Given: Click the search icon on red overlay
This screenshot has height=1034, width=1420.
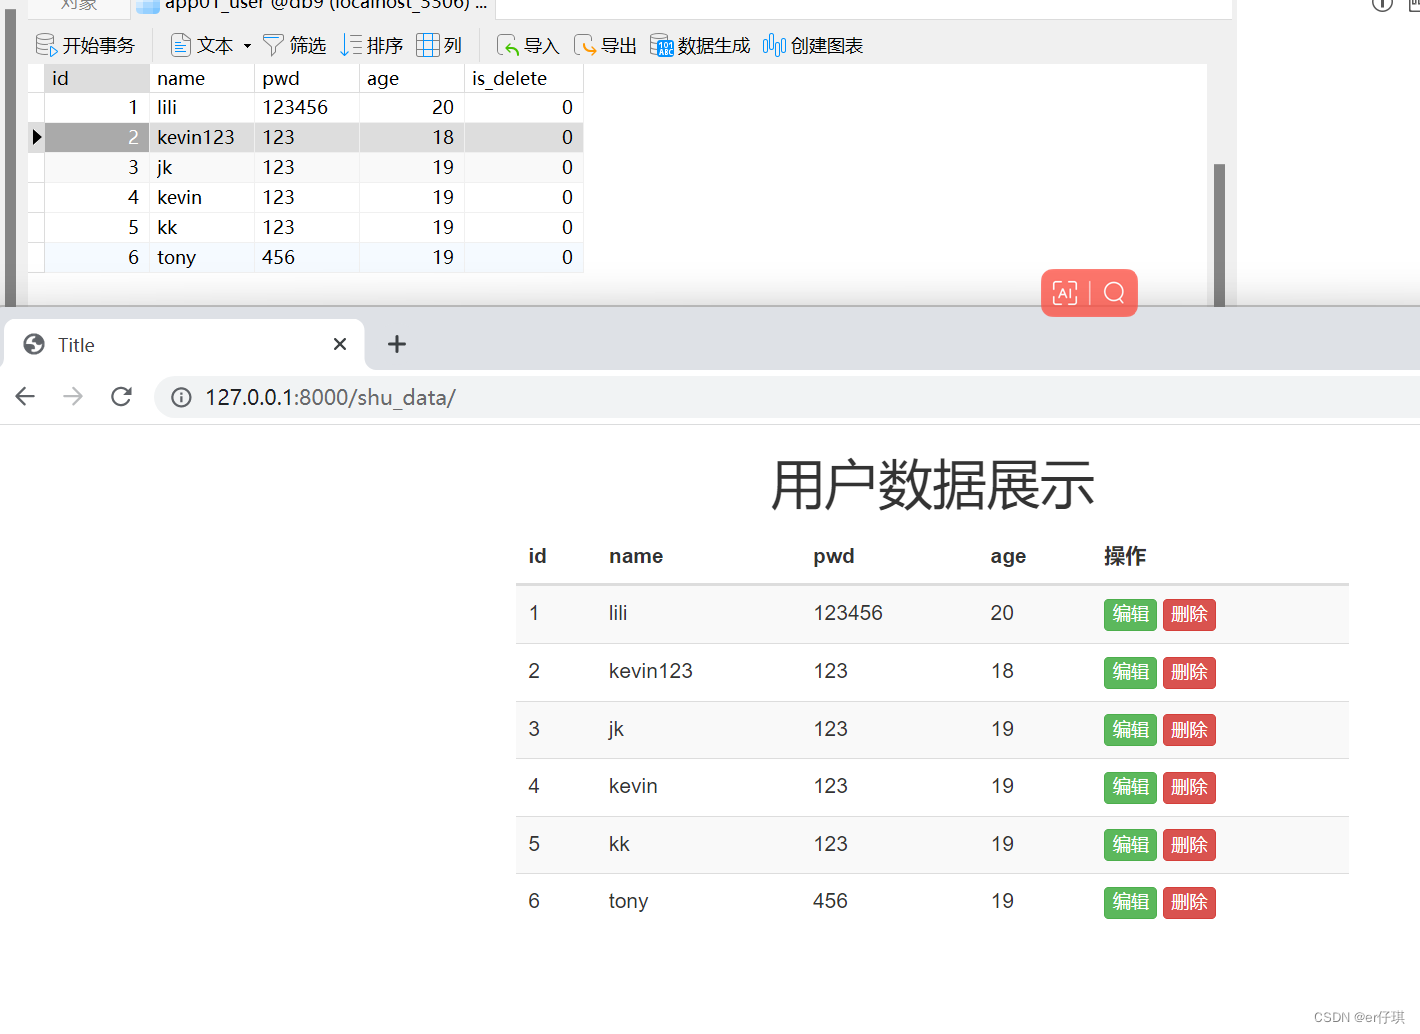Looking at the screenshot, I should pos(1114,293).
